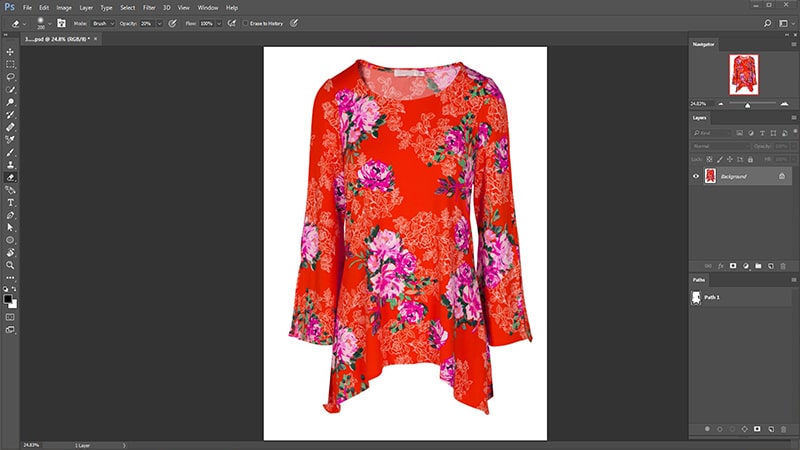Select the Pen tool
800x450 pixels.
10,215
